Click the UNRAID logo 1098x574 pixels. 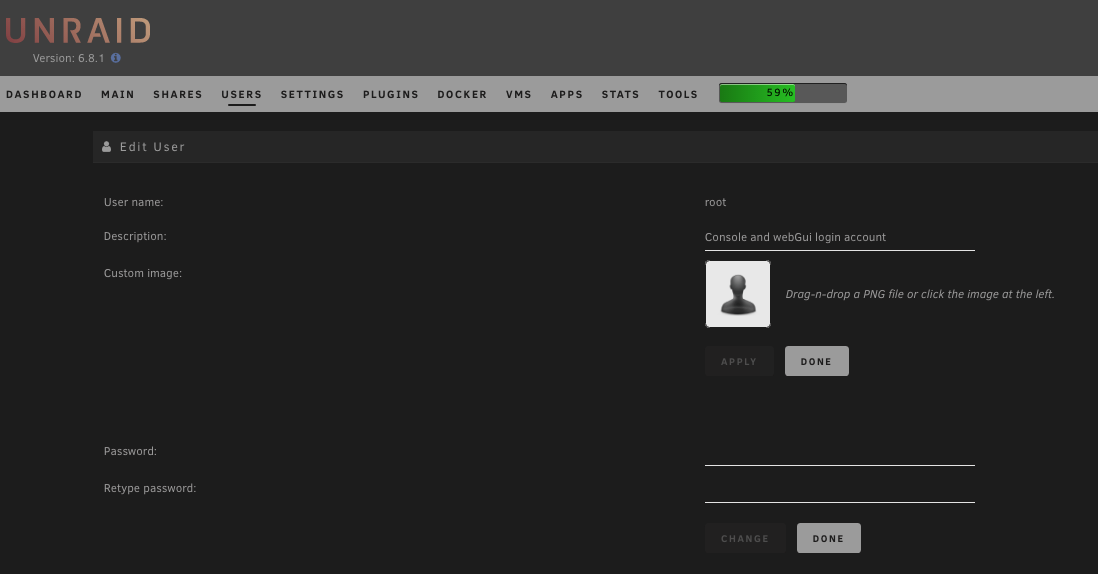coord(78,31)
